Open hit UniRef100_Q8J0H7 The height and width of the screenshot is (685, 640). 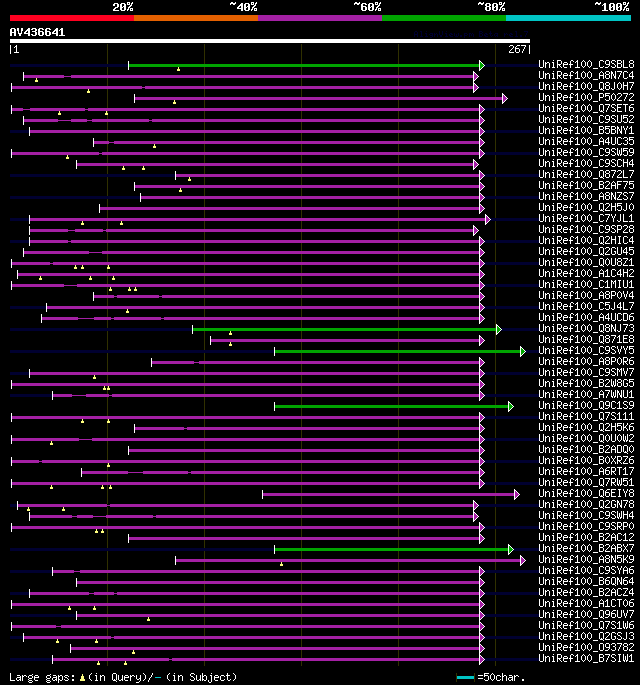pos(586,86)
